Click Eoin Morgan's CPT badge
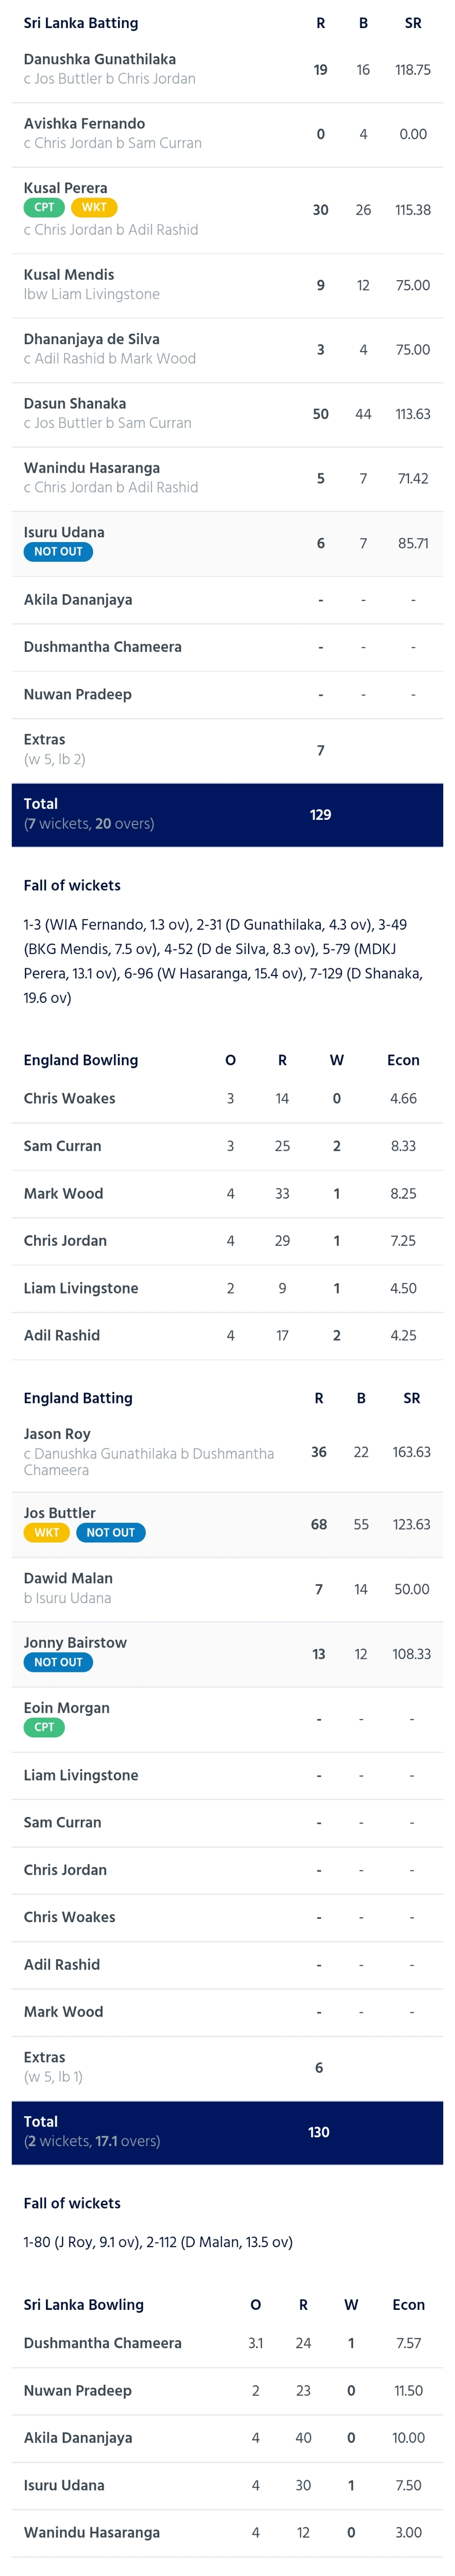455x2576 pixels. pyautogui.click(x=44, y=1726)
